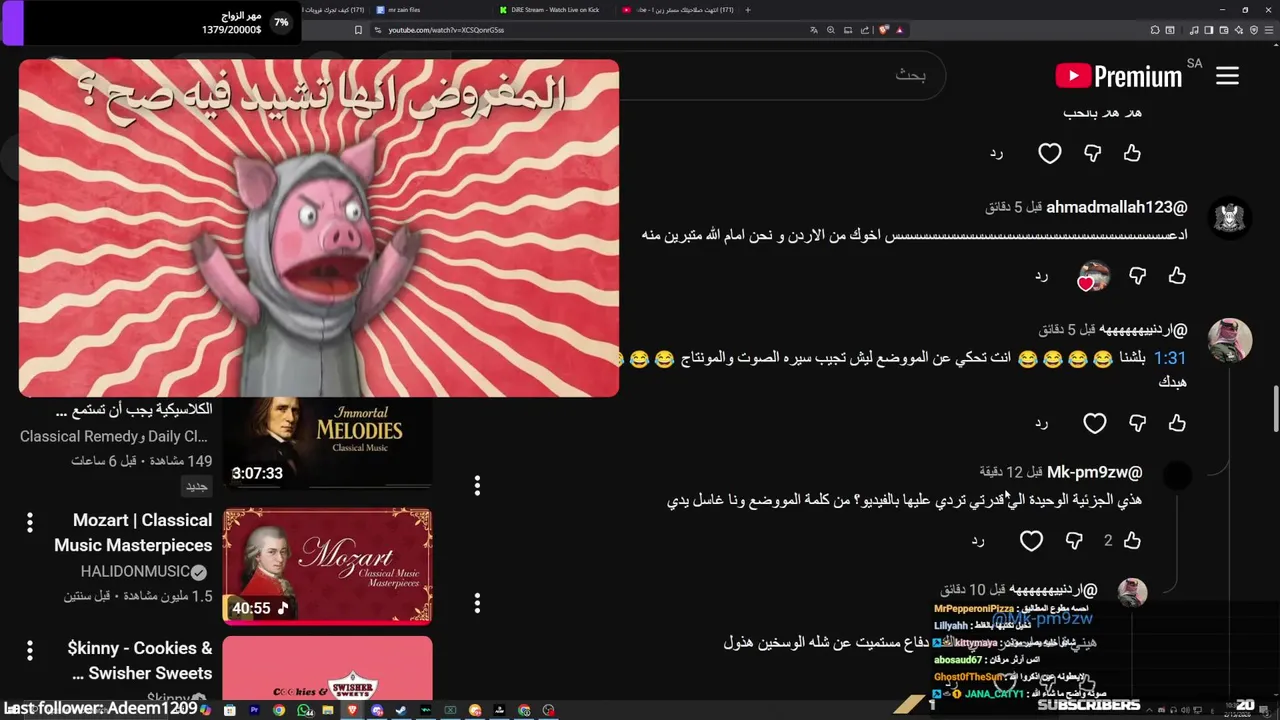Open the Brave browser main menu button
The height and width of the screenshot is (720, 1280).
(x=1270, y=30)
